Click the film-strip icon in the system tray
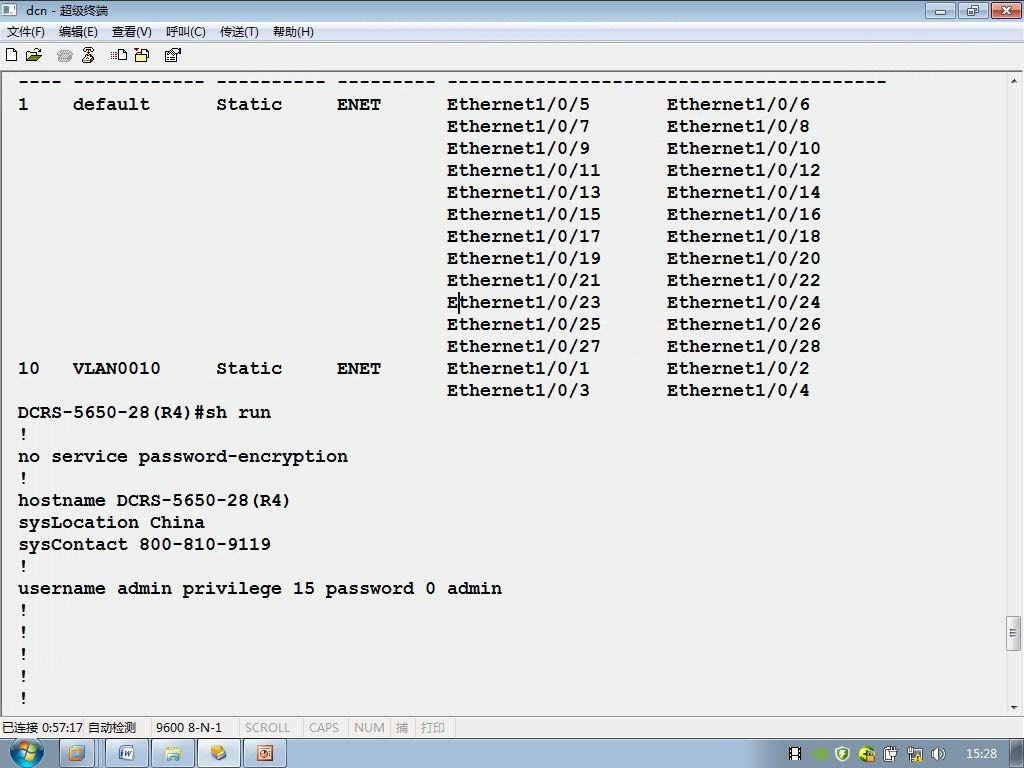The image size is (1024, 768). coord(795,754)
